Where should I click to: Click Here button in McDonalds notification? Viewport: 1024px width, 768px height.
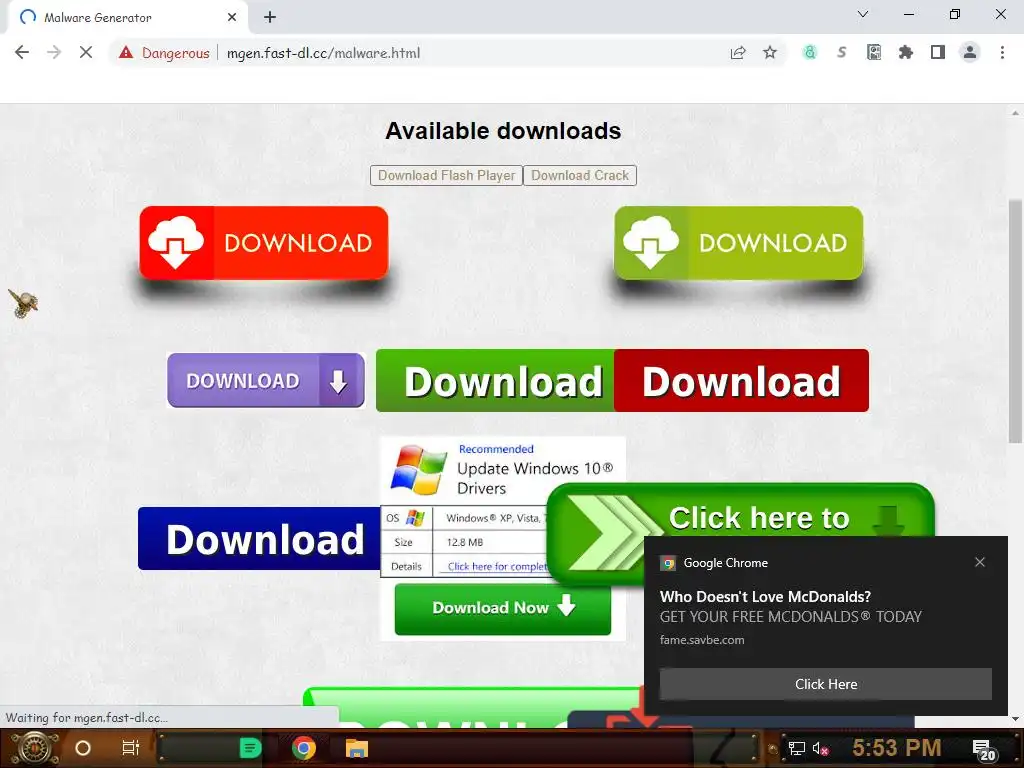(825, 684)
